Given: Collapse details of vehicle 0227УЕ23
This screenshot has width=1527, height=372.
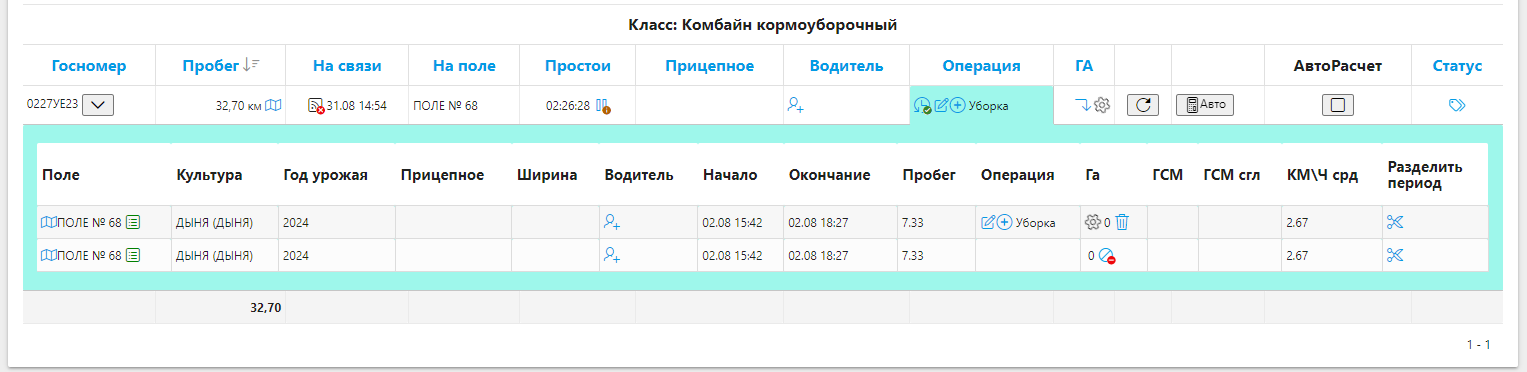Looking at the screenshot, I should click(97, 104).
